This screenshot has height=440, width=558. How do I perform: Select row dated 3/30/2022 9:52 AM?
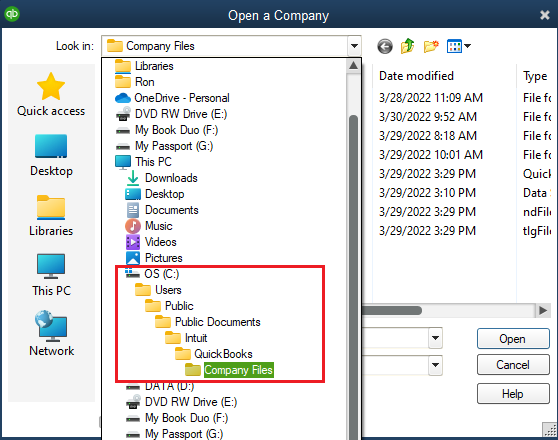coord(428,117)
